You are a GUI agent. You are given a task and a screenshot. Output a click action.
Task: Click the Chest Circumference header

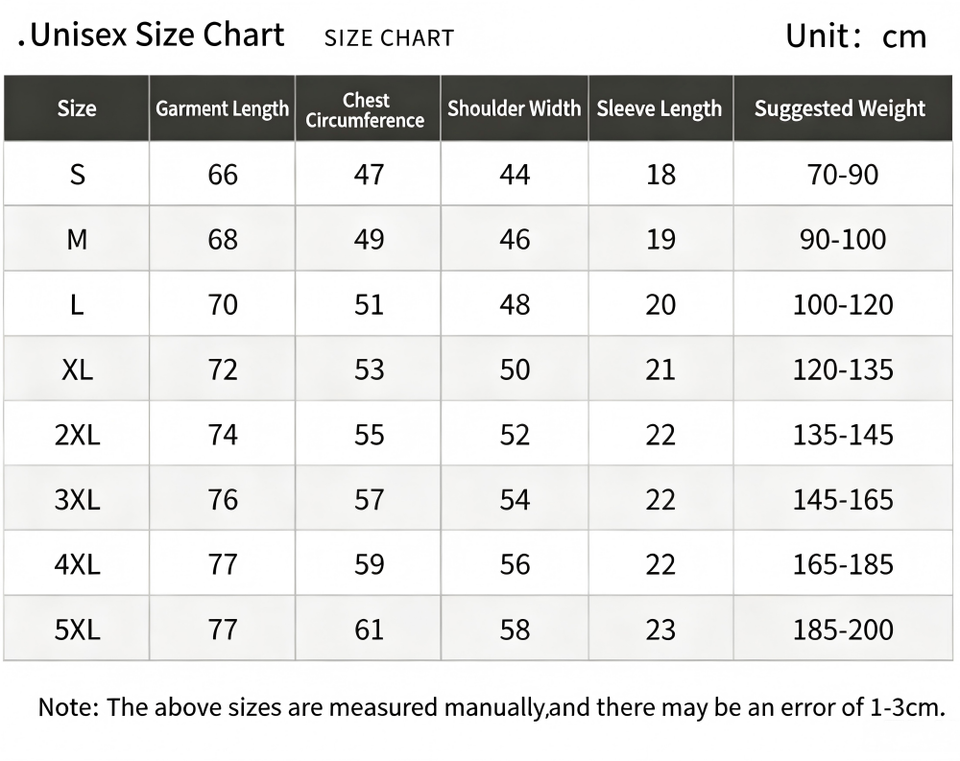[367, 108]
